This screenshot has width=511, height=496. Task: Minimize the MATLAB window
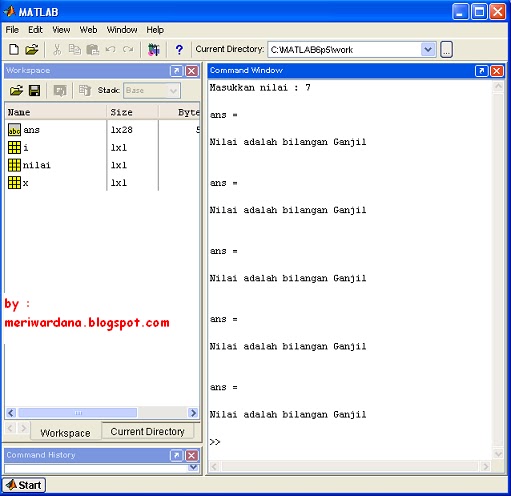[460, 12]
